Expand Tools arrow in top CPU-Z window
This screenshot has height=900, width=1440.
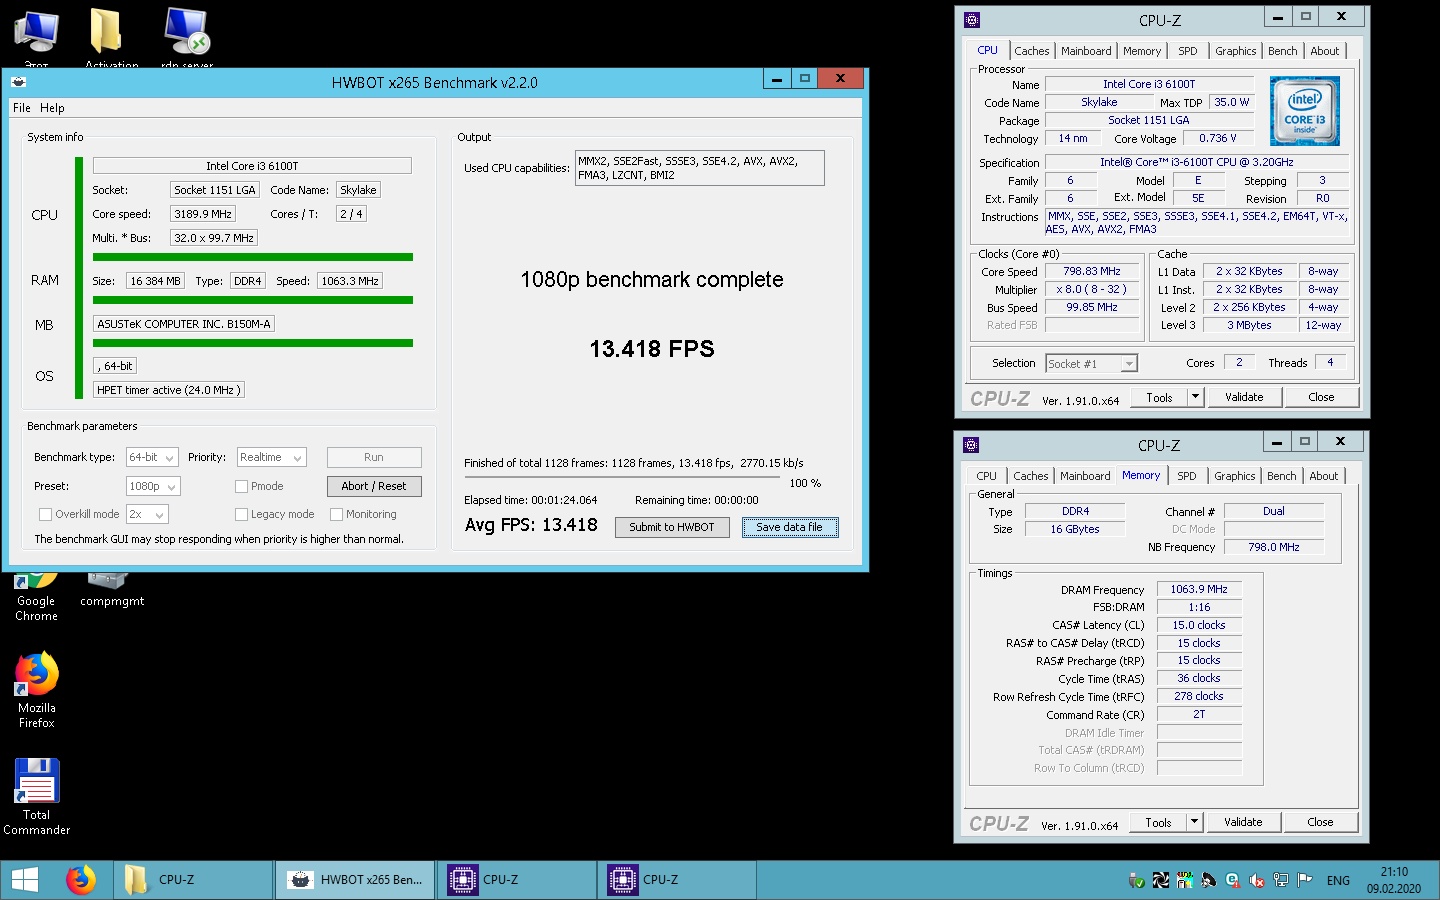coord(1195,397)
